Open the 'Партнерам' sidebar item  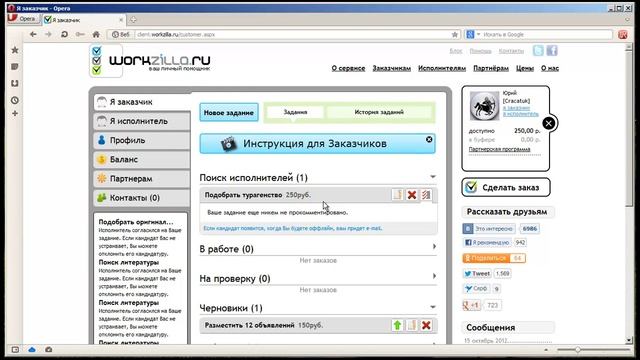pos(142,179)
